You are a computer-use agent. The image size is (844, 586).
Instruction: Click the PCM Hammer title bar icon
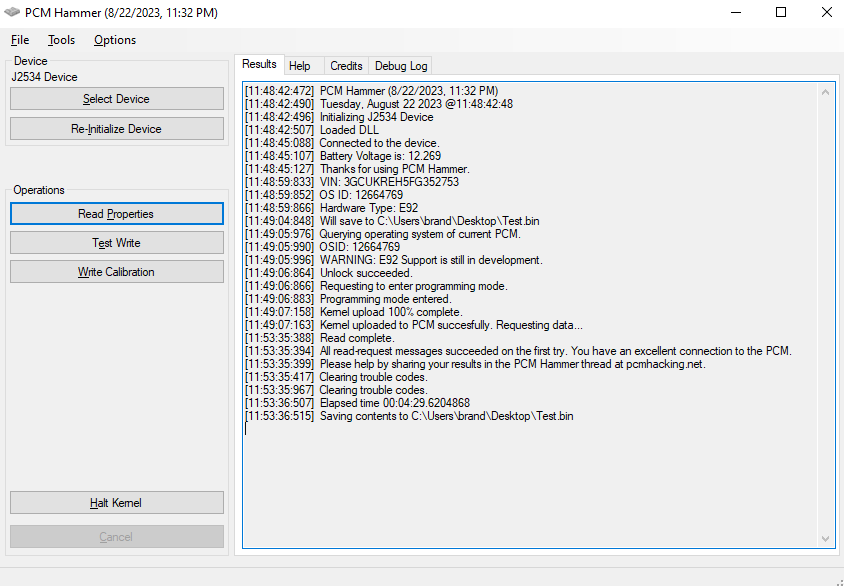click(12, 12)
